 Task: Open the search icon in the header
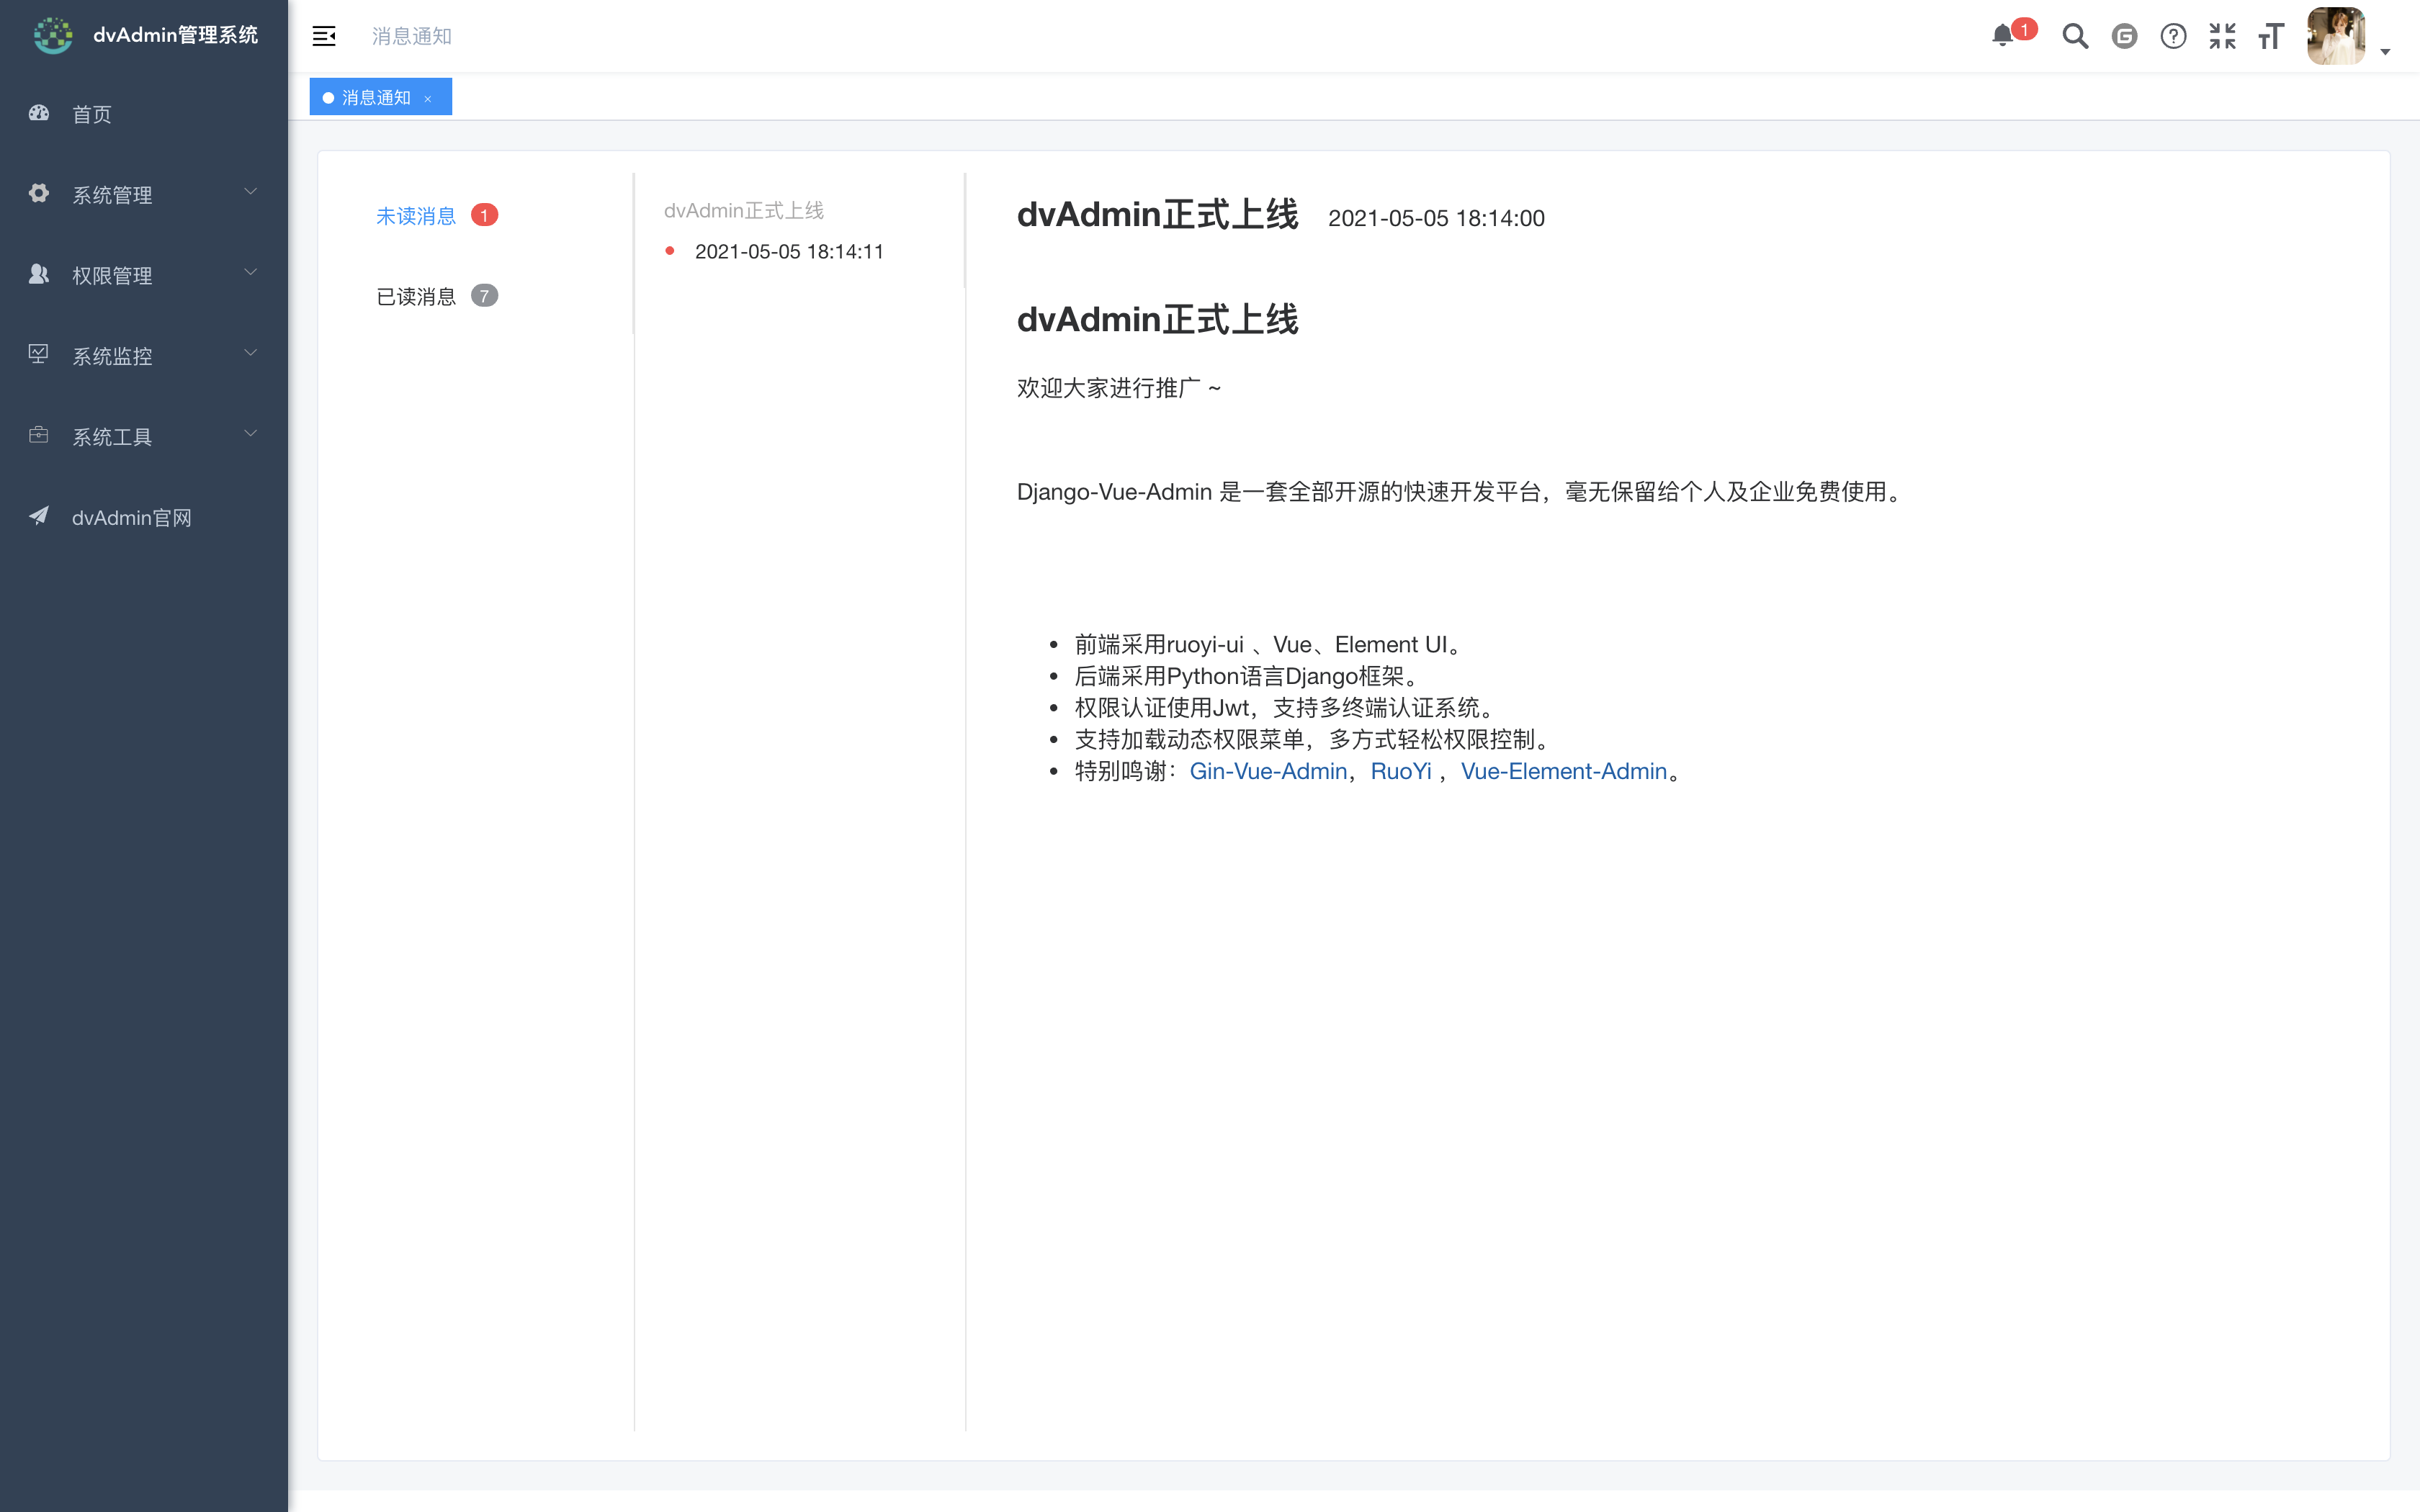[2075, 36]
